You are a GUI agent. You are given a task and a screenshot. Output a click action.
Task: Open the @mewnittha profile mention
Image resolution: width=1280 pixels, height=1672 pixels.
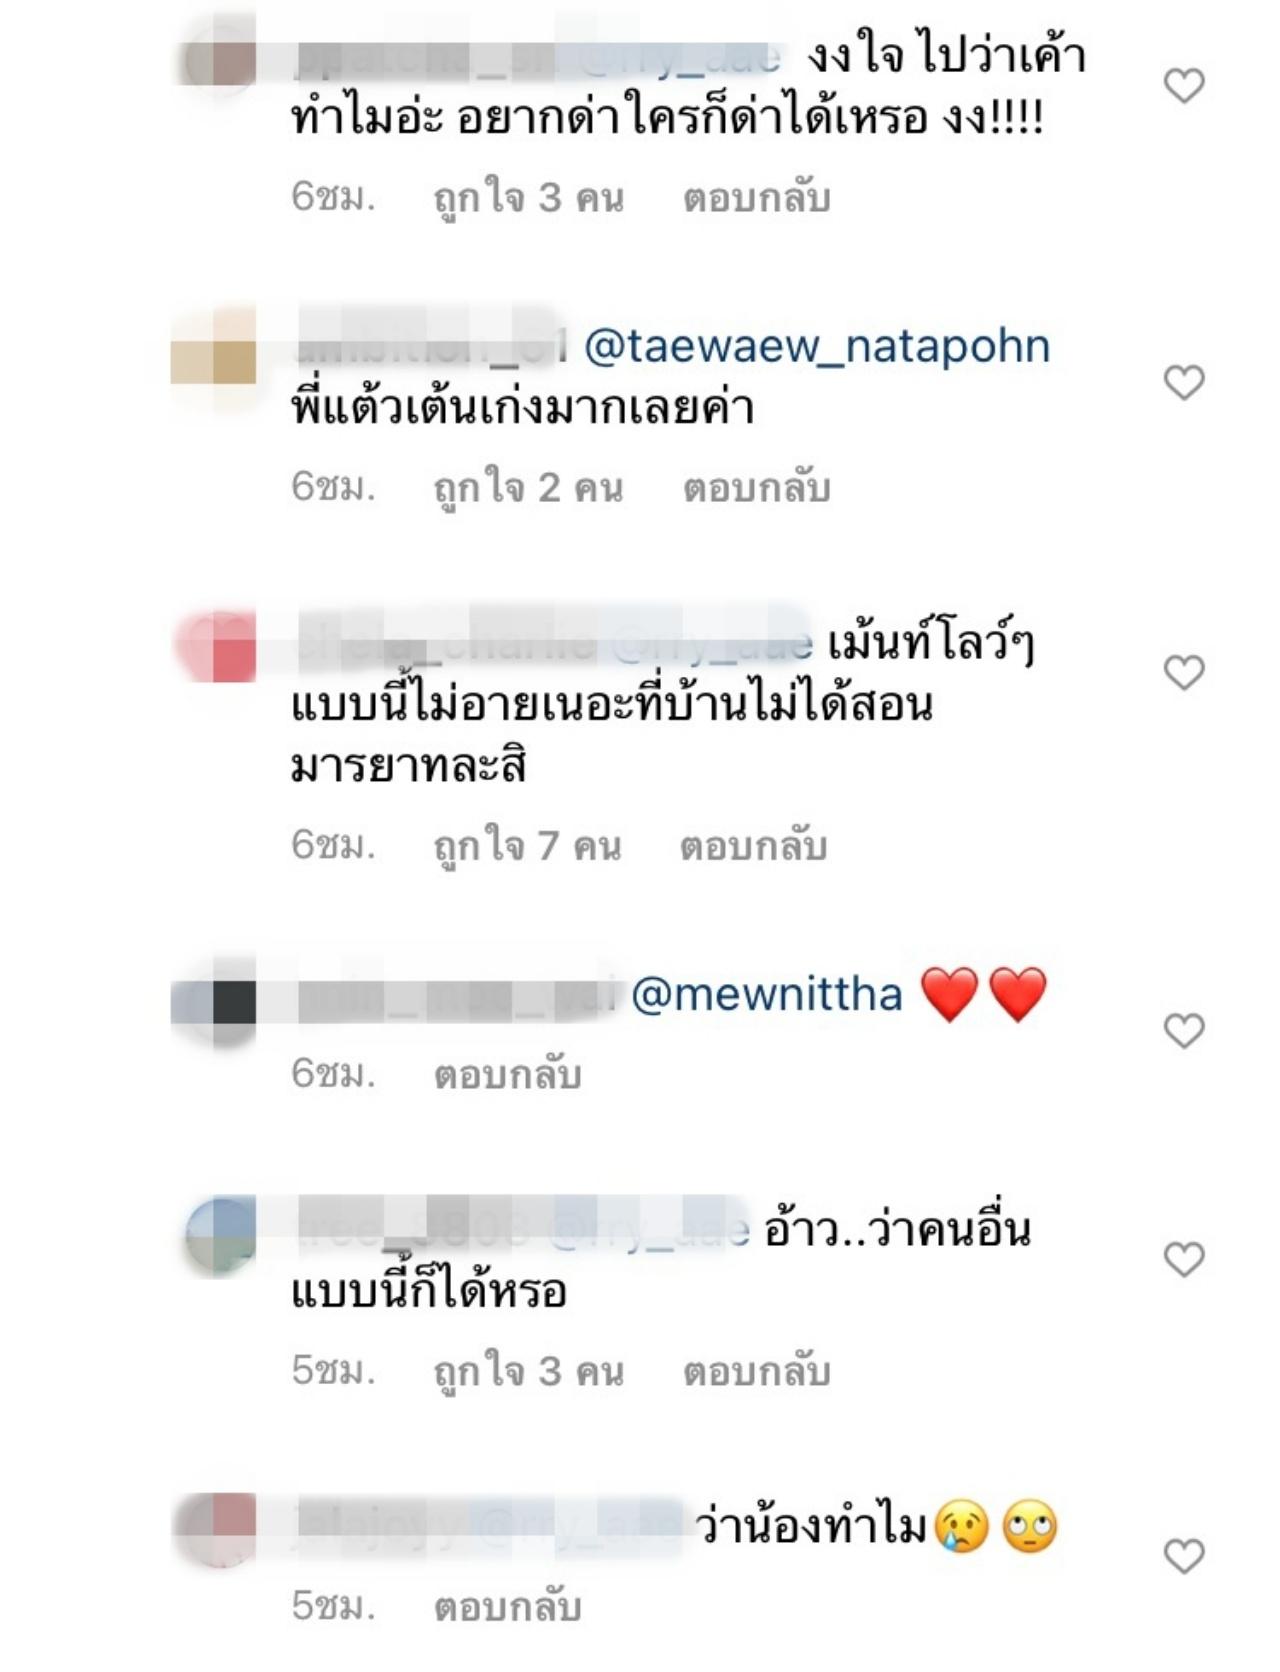point(766,995)
